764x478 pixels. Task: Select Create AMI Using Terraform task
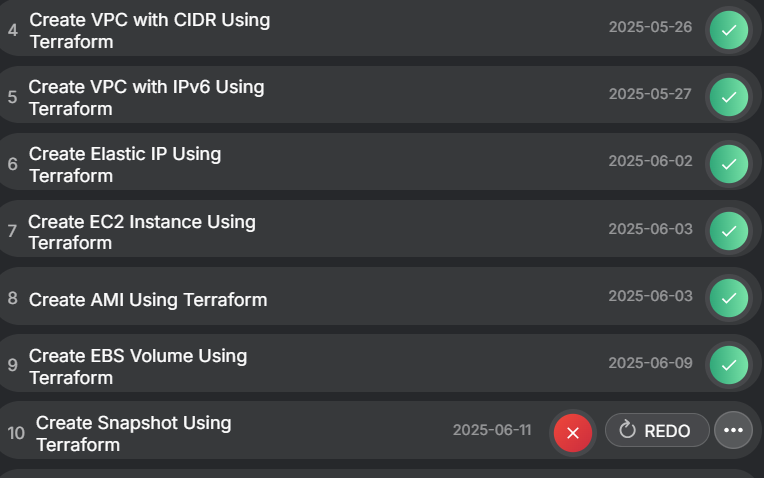pos(148,299)
